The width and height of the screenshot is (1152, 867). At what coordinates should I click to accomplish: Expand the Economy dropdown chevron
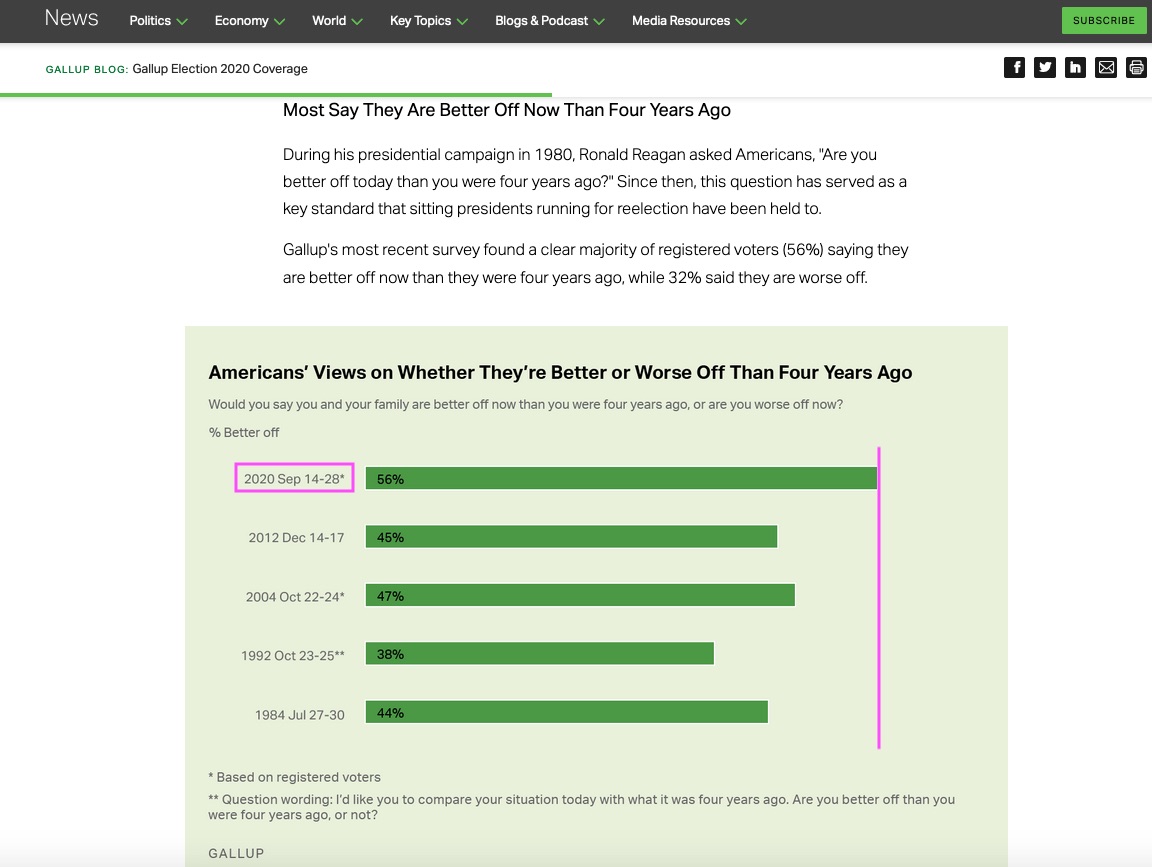point(279,22)
